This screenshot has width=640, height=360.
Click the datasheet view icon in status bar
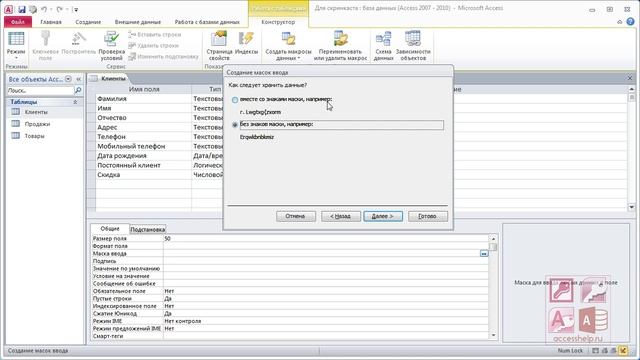[x=595, y=351]
